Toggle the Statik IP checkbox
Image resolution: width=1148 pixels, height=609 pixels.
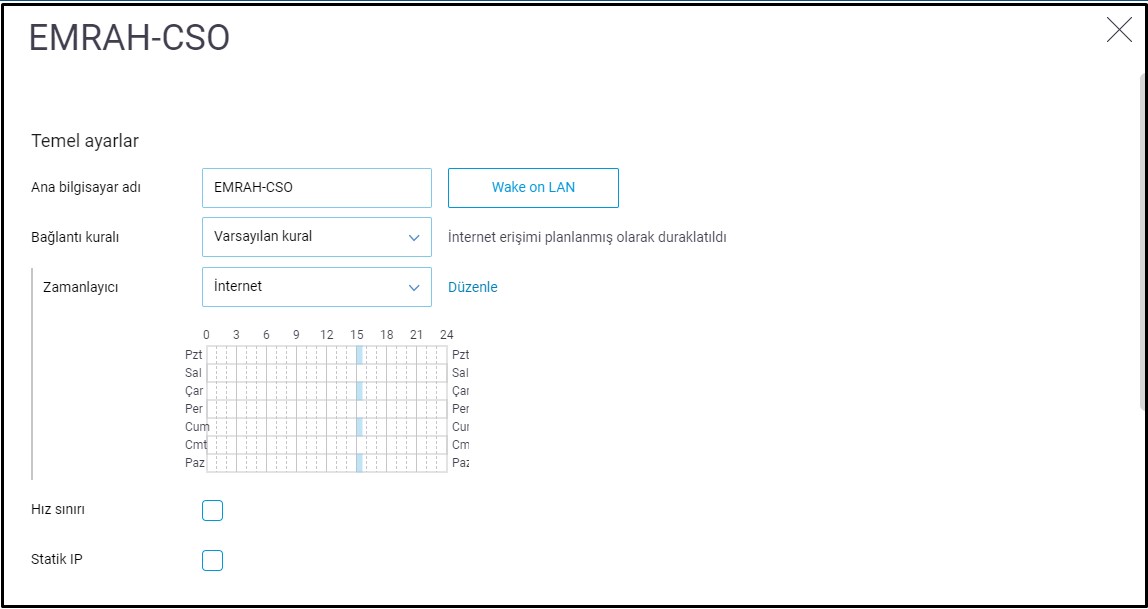coord(212,560)
